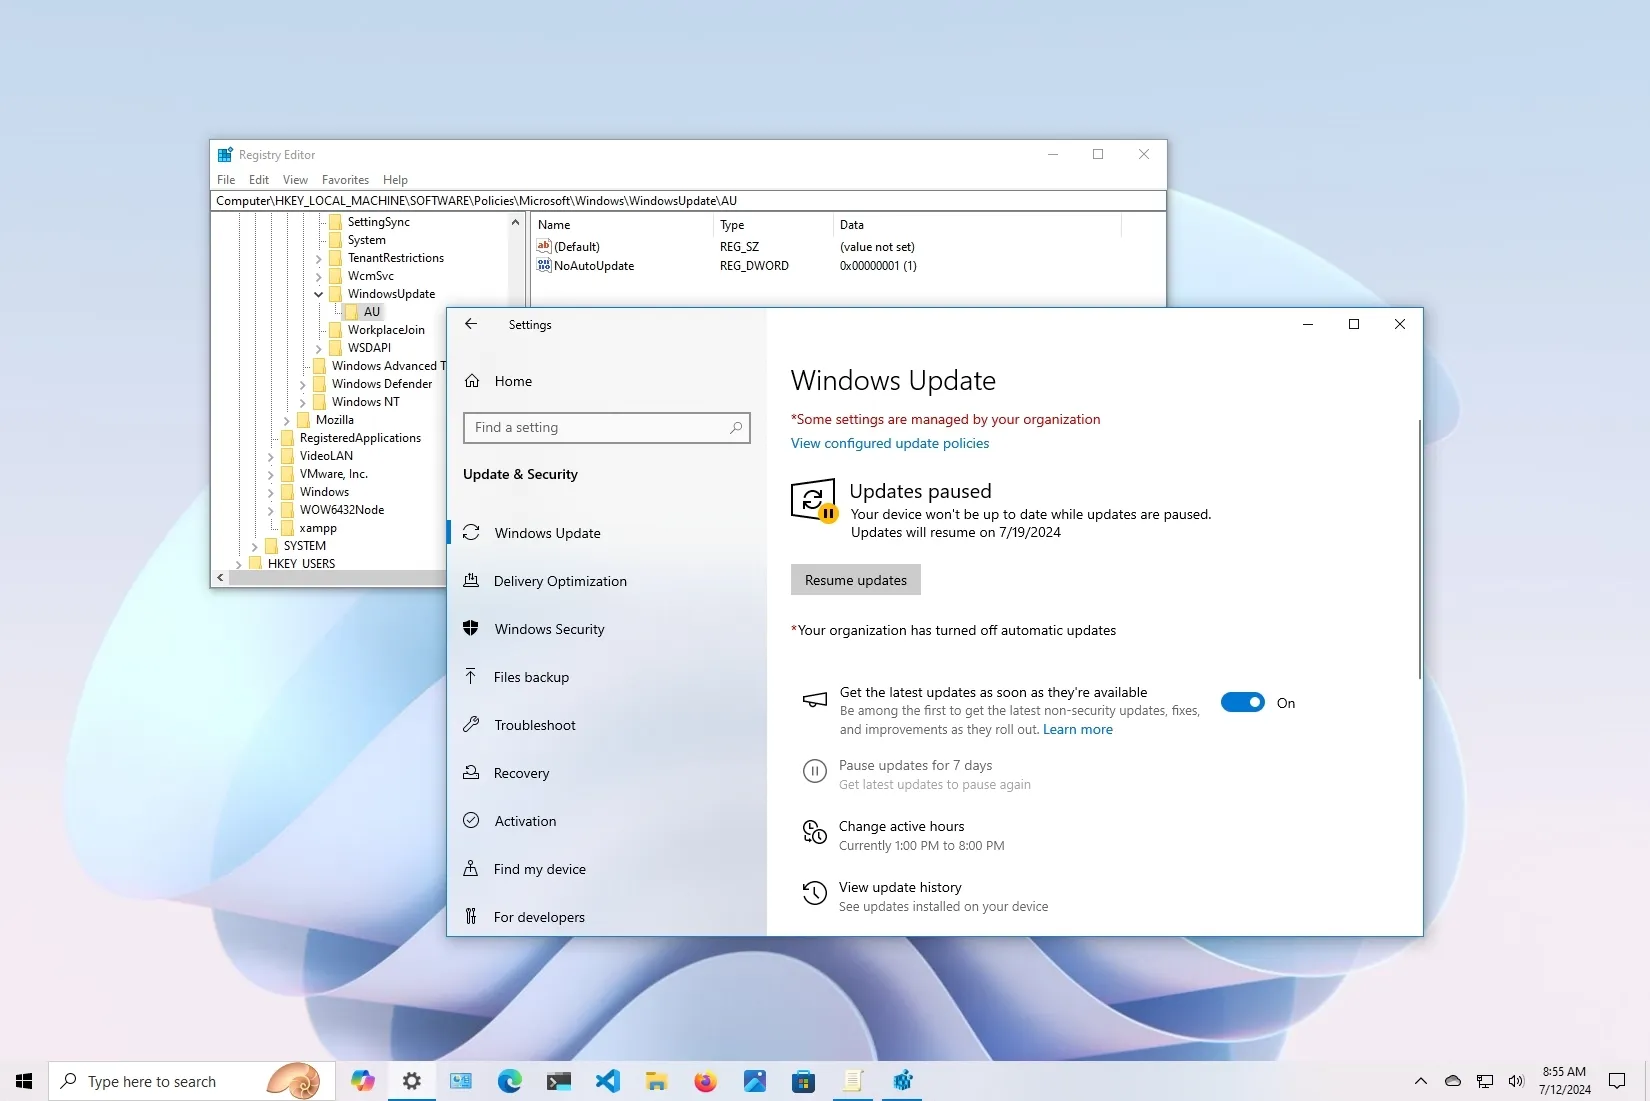The width and height of the screenshot is (1650, 1101).
Task: Open the Edit menu in Registry Editor
Action: [258, 179]
